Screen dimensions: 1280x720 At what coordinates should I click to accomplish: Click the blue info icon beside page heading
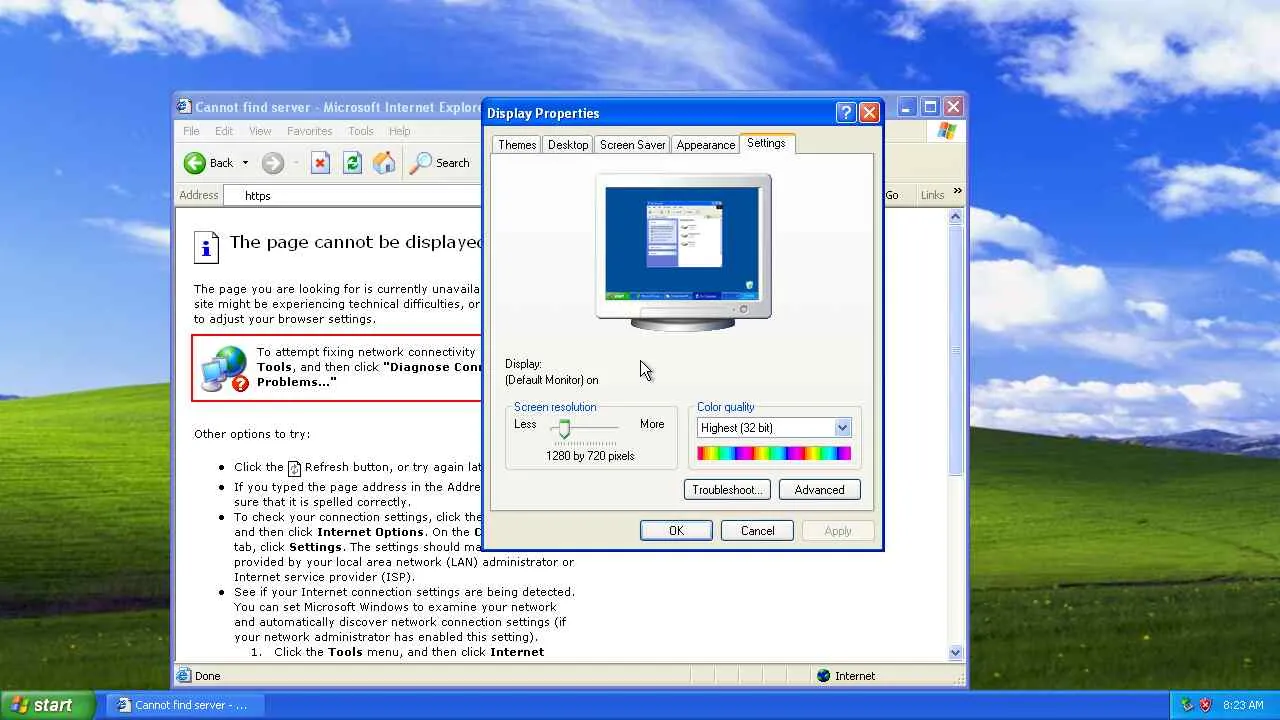206,246
